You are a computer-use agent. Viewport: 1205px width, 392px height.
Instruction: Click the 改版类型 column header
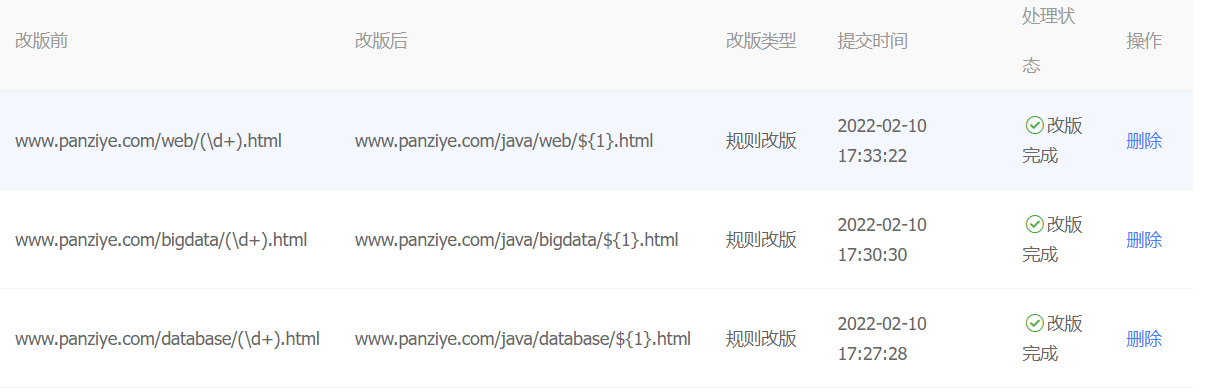point(761,41)
